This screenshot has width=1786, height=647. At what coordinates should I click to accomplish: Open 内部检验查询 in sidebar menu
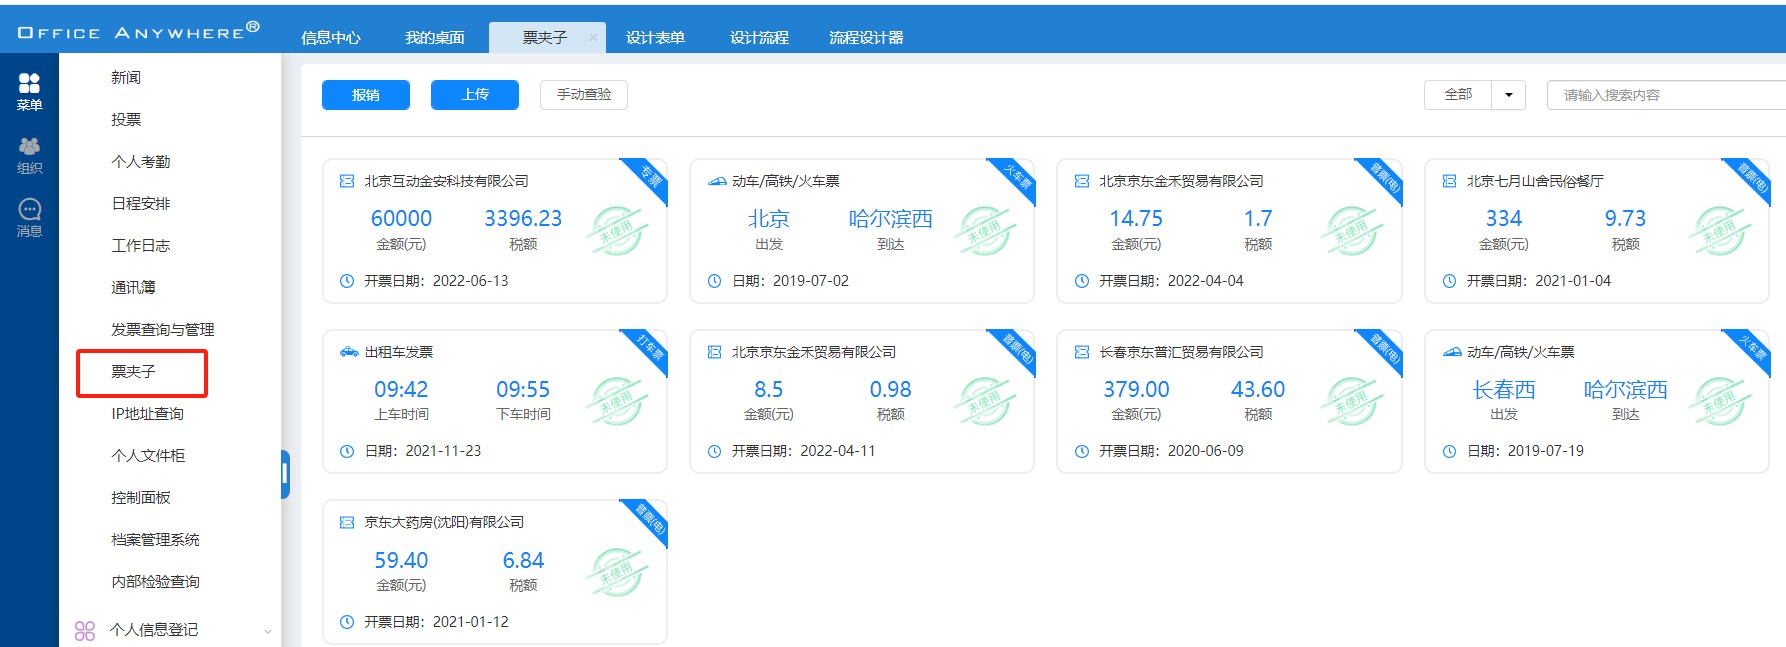click(x=155, y=581)
